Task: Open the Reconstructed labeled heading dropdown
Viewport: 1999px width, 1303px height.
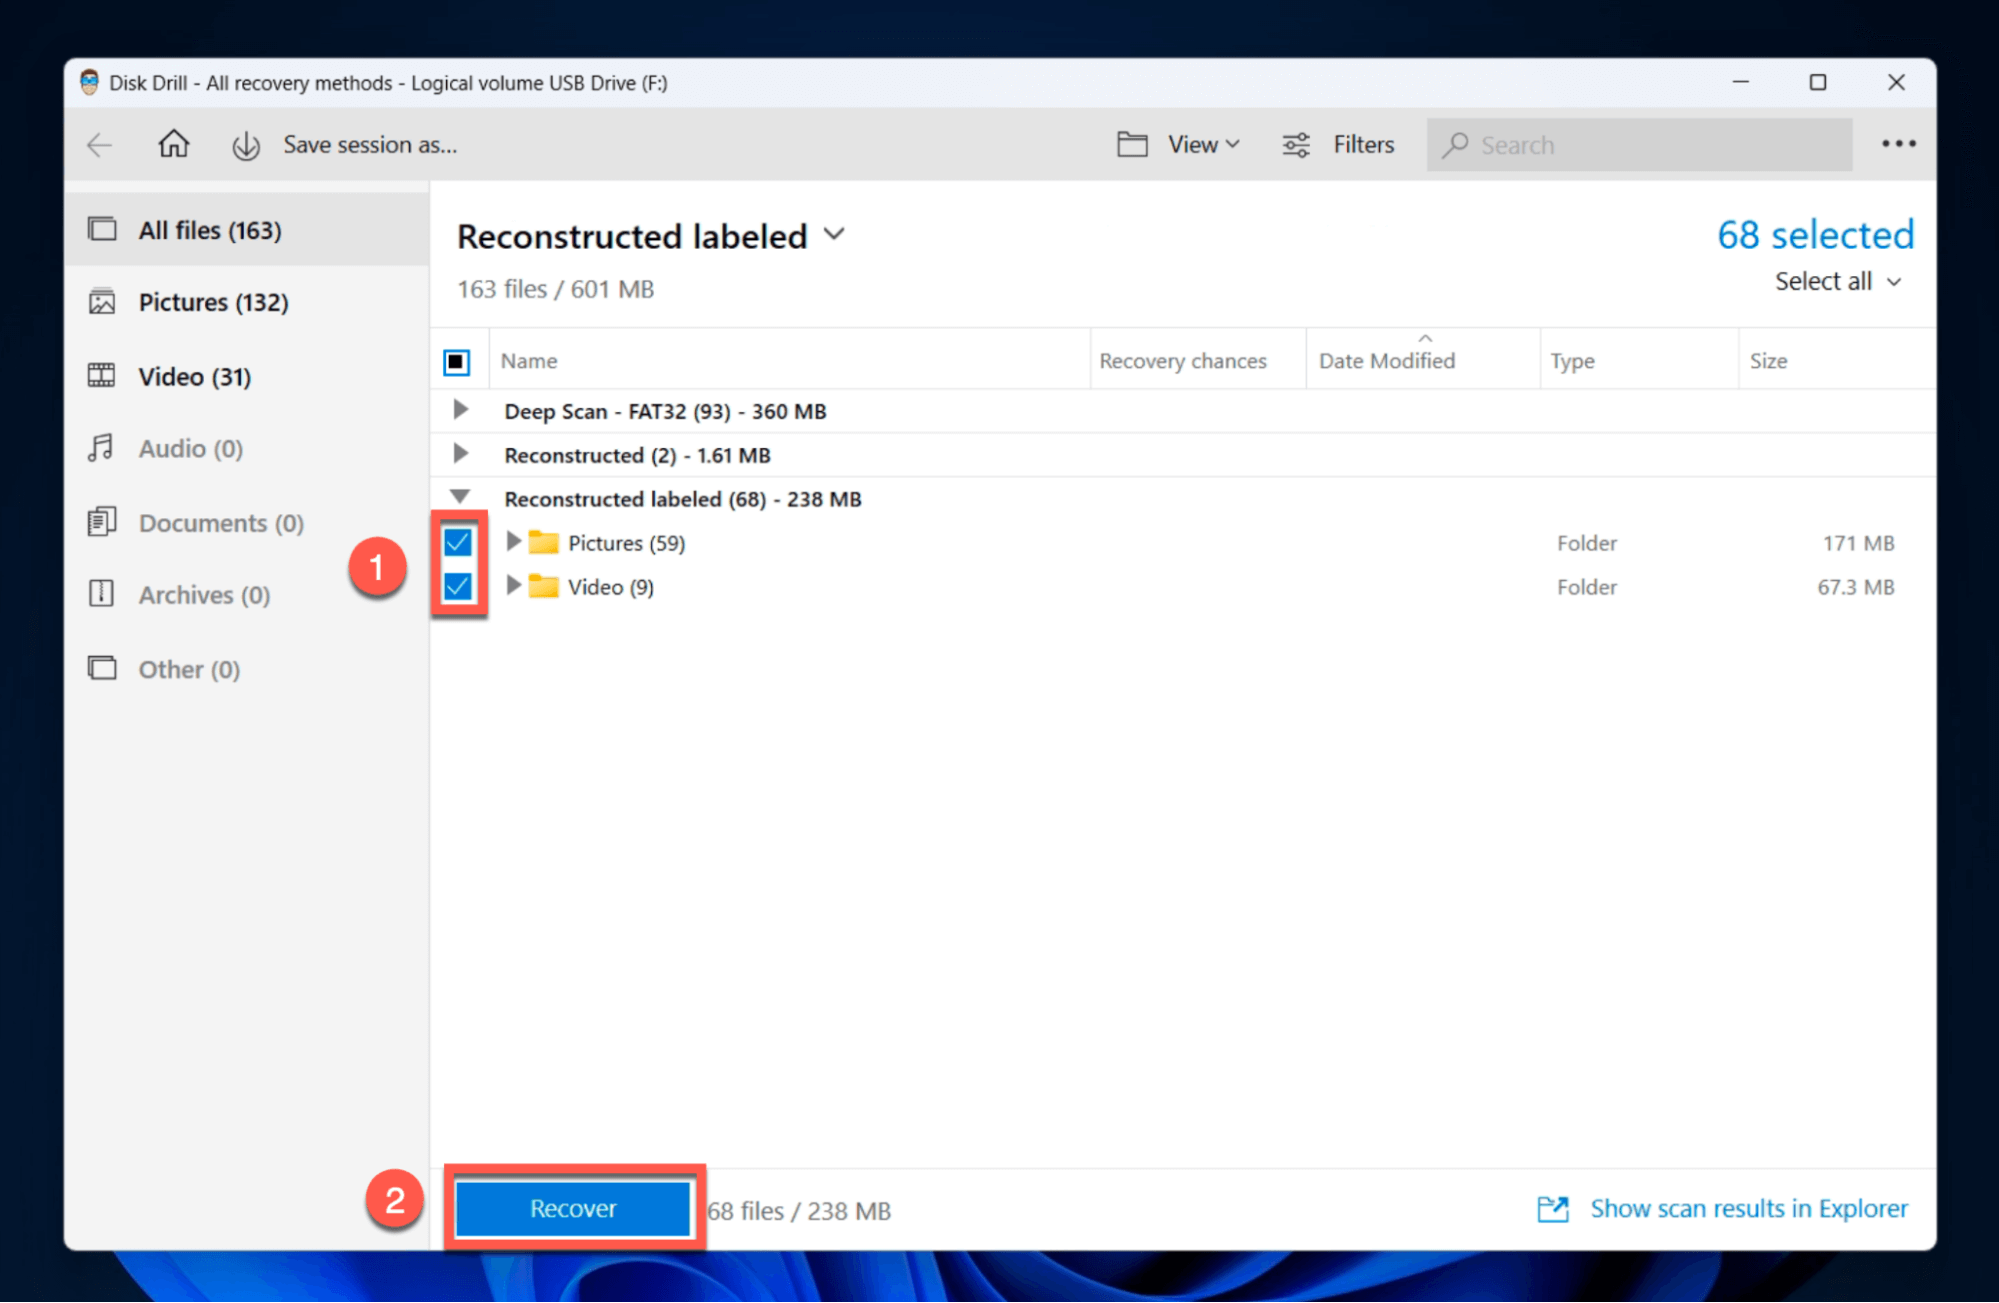Action: (834, 236)
